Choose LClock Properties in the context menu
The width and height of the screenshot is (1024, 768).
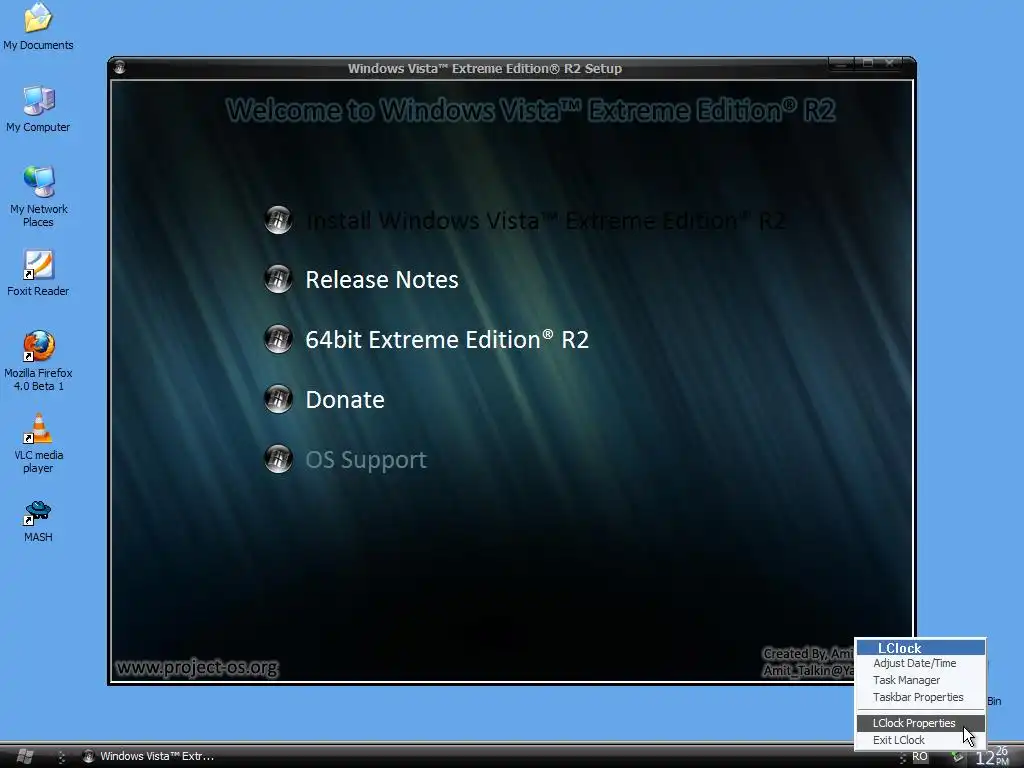pyautogui.click(x=920, y=723)
